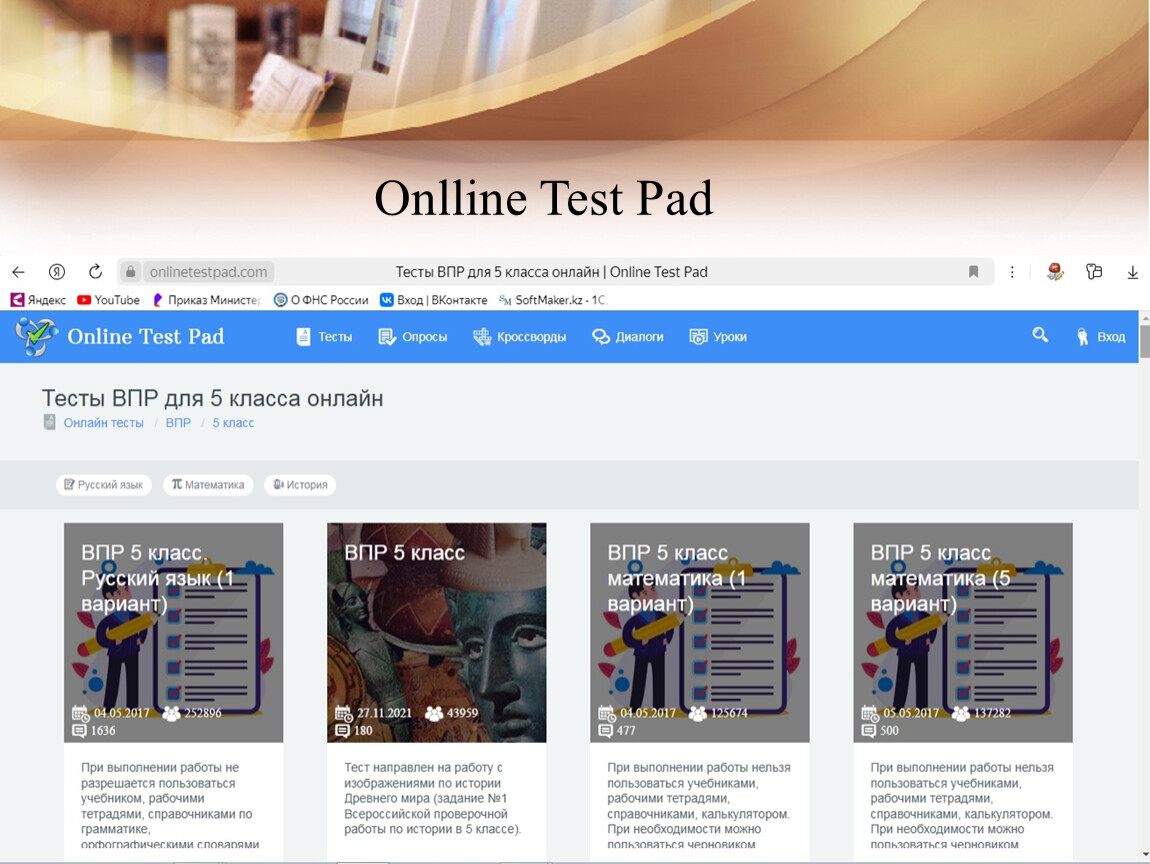Open the browser downloads icon
This screenshot has height=864, width=1150.
(1132, 272)
